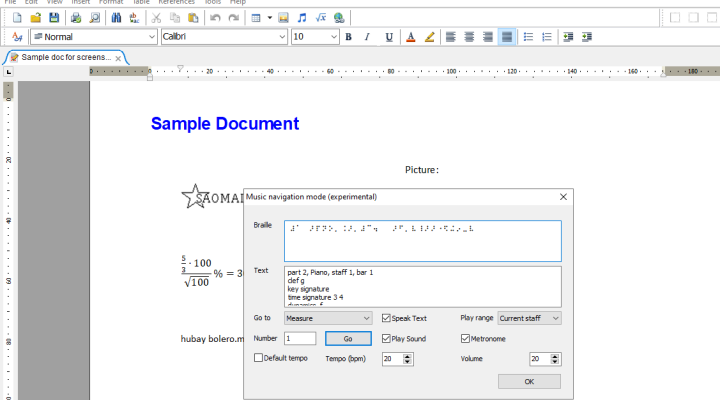Click in the Braille output box
Screen dimensions: 720x400
pos(422,241)
